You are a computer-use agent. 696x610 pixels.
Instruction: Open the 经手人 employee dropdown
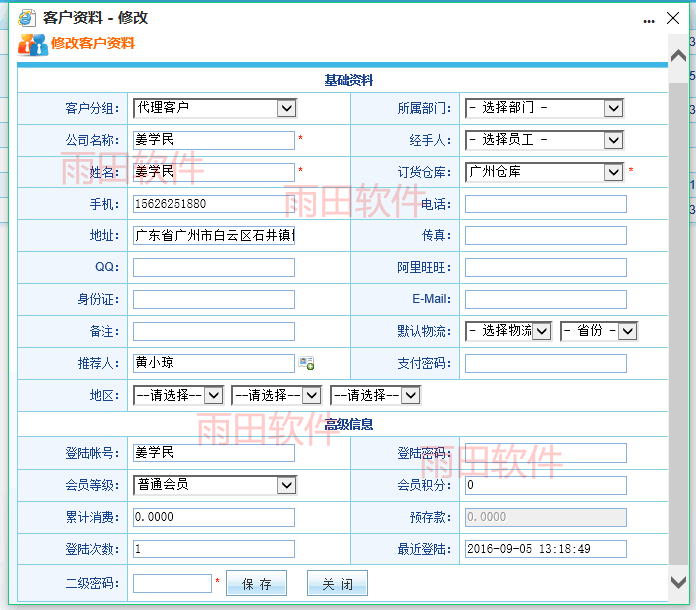point(545,140)
